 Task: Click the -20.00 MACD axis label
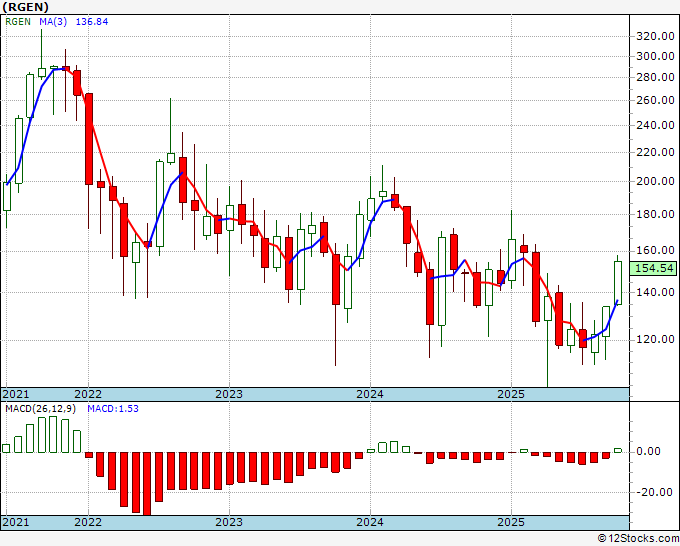point(654,493)
